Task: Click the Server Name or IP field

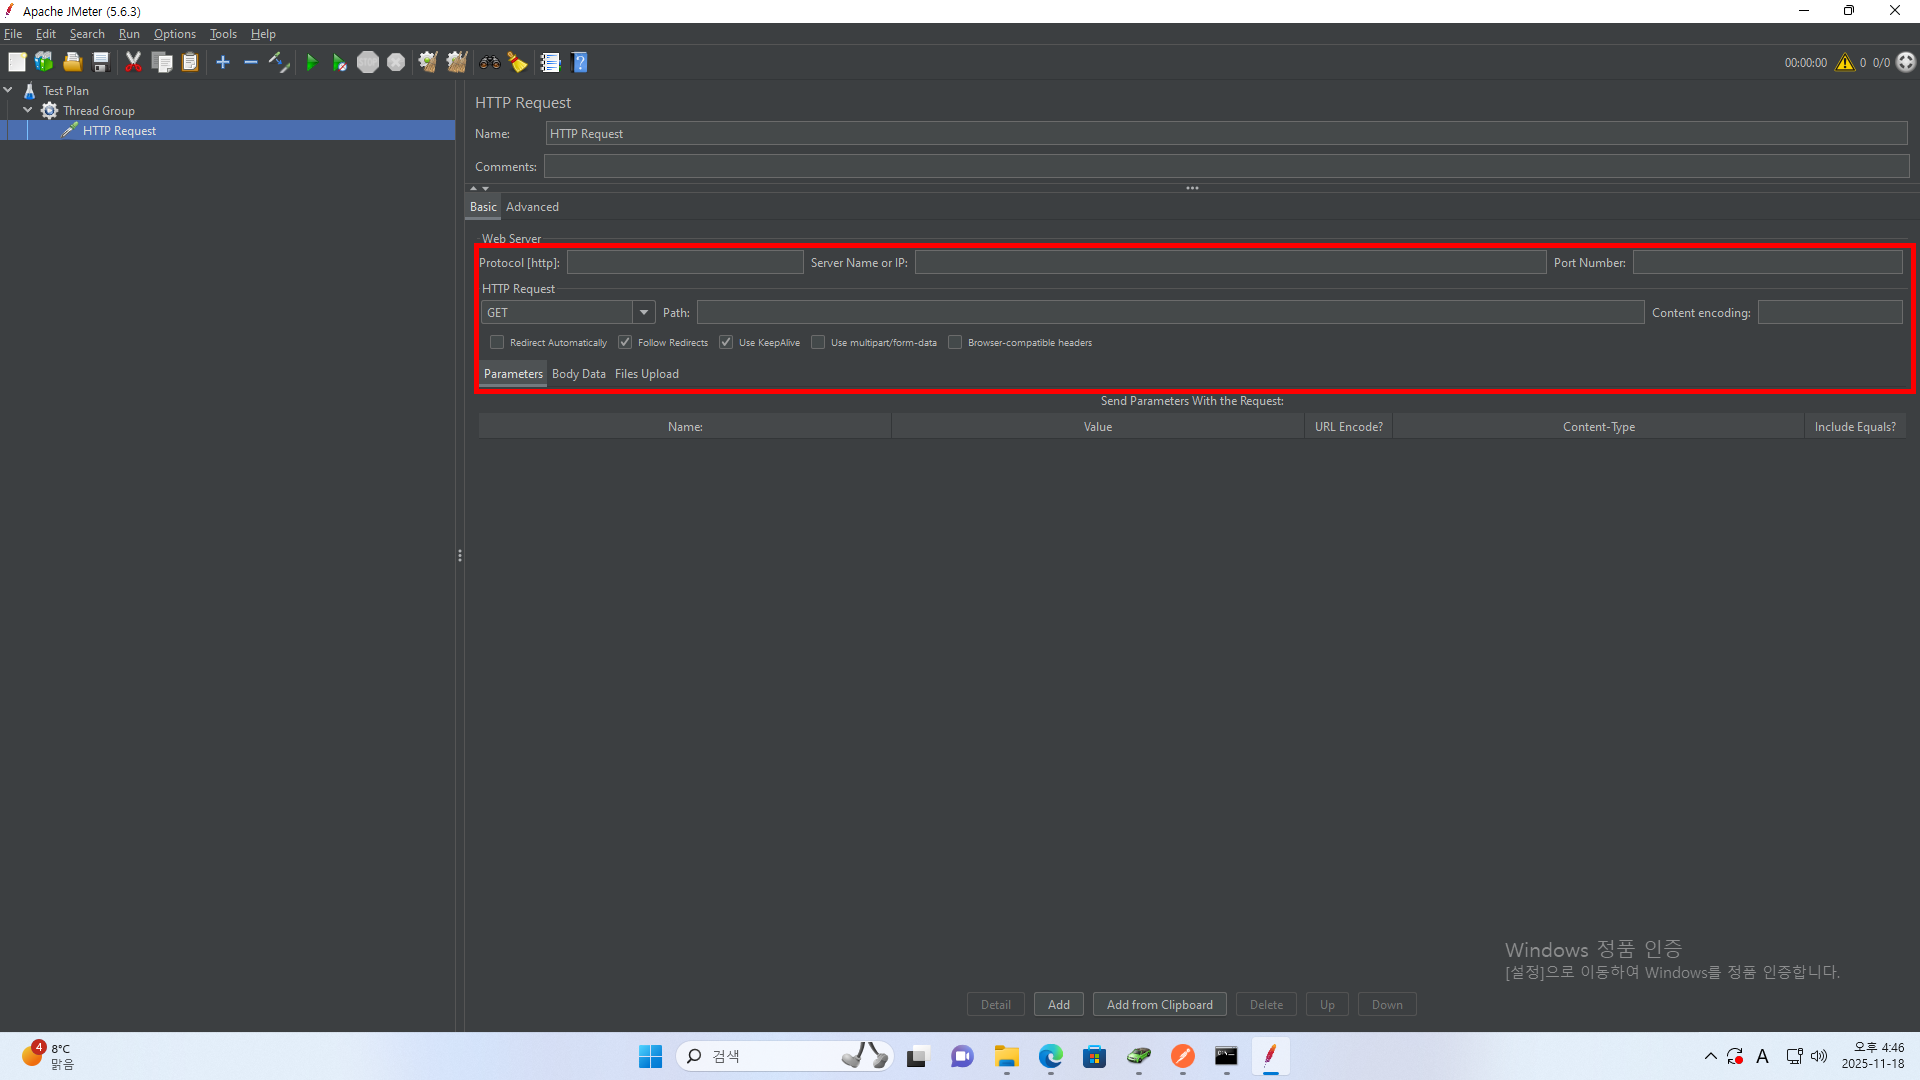Action: [x=1230, y=263]
